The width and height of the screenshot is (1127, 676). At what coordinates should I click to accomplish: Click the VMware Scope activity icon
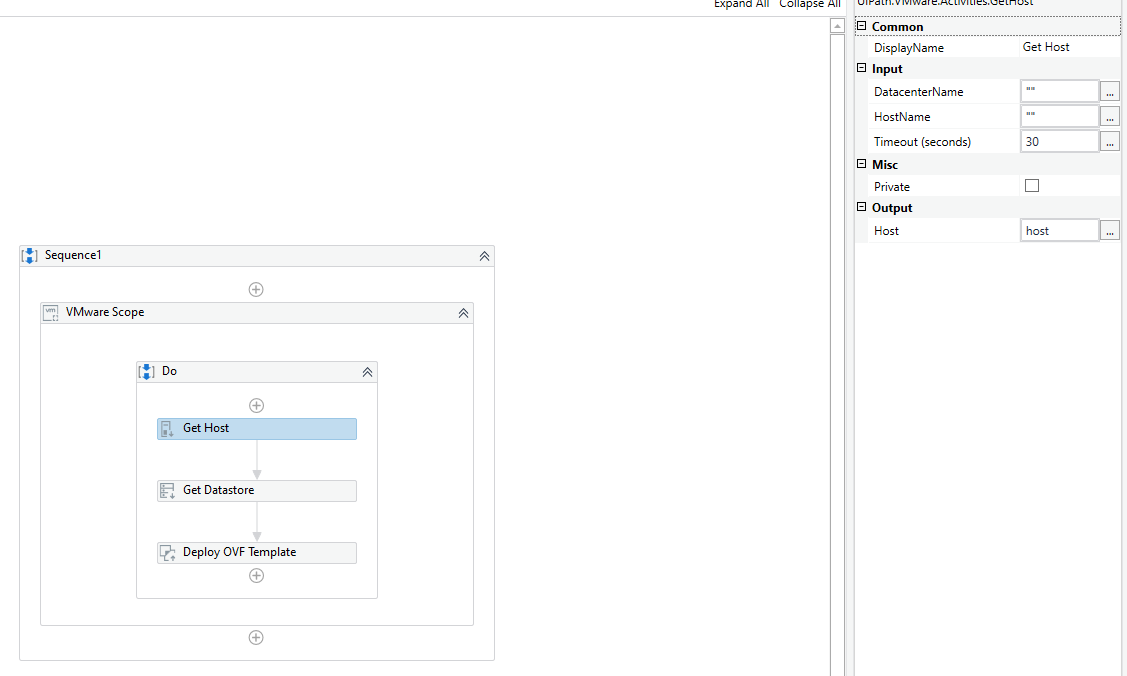coord(51,312)
